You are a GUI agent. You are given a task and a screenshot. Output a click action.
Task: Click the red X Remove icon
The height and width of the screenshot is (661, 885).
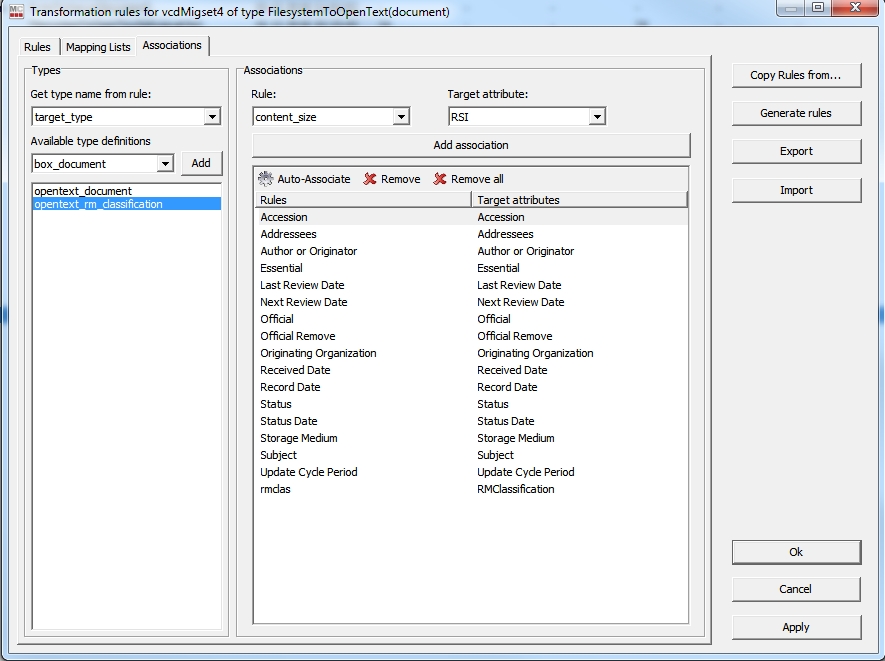point(370,179)
